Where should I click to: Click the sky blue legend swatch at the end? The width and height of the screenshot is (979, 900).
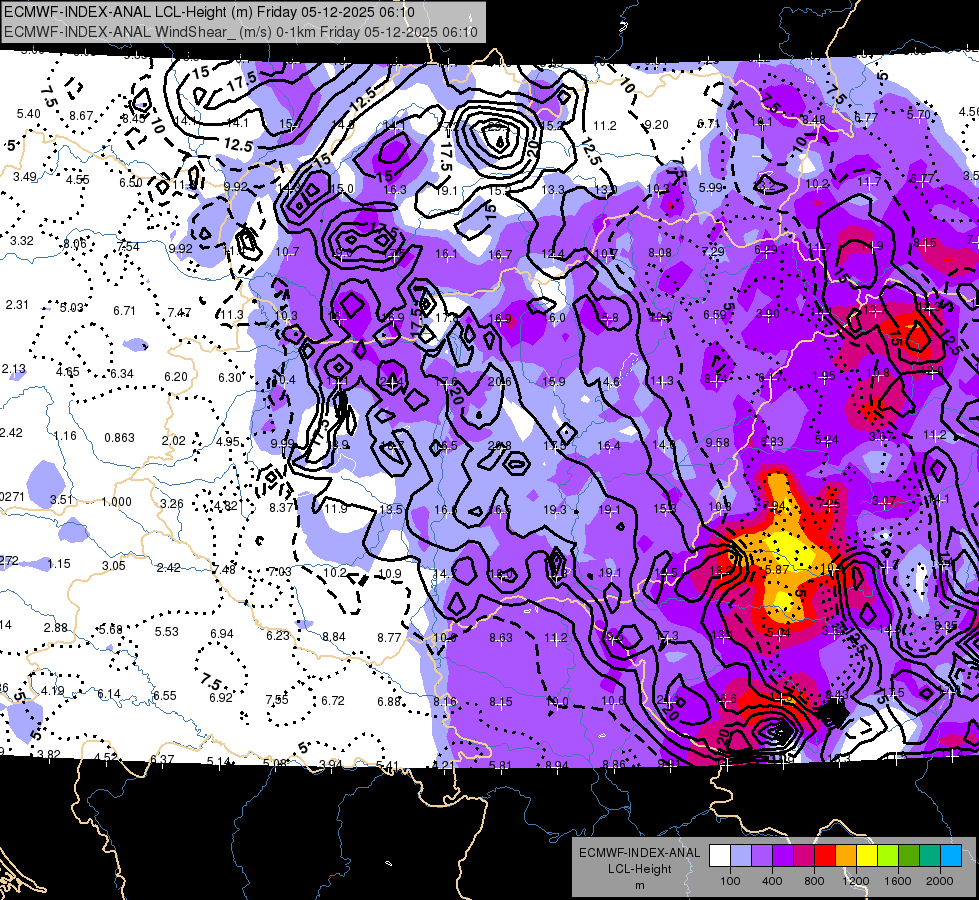(x=951, y=856)
